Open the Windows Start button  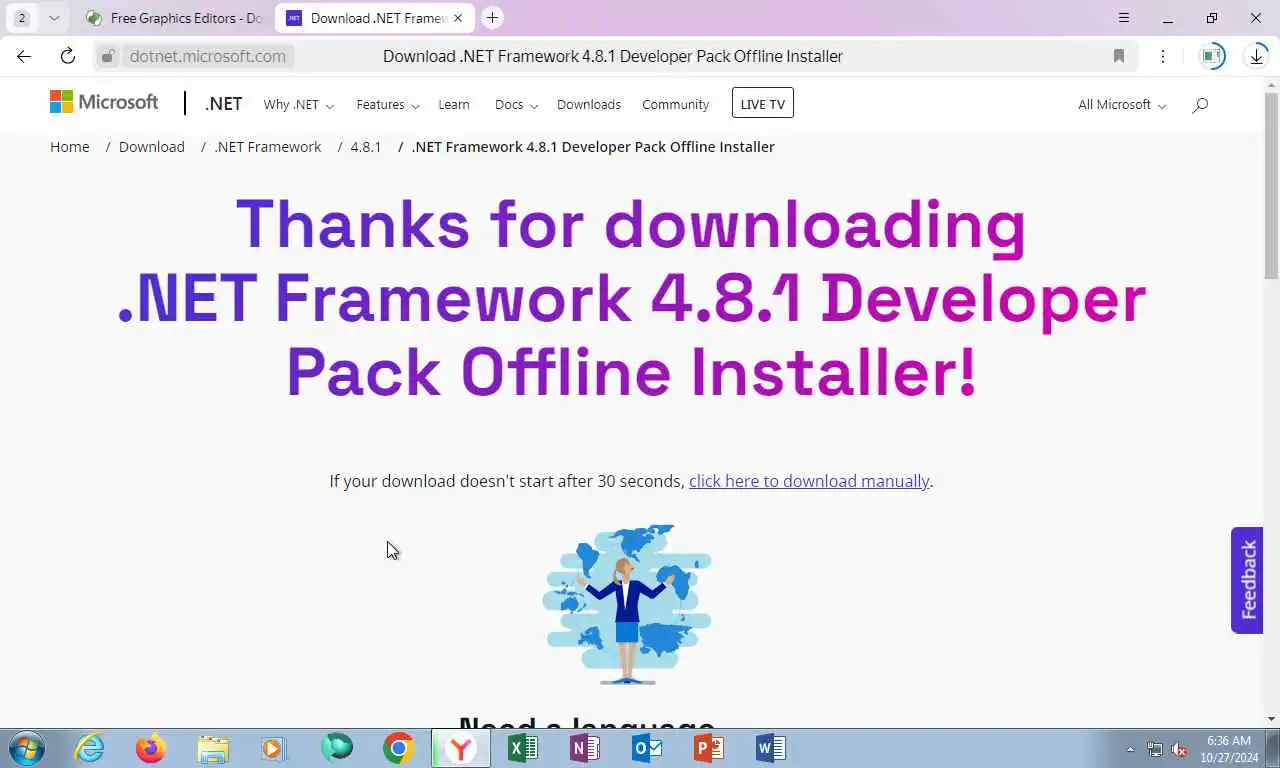(x=25, y=748)
